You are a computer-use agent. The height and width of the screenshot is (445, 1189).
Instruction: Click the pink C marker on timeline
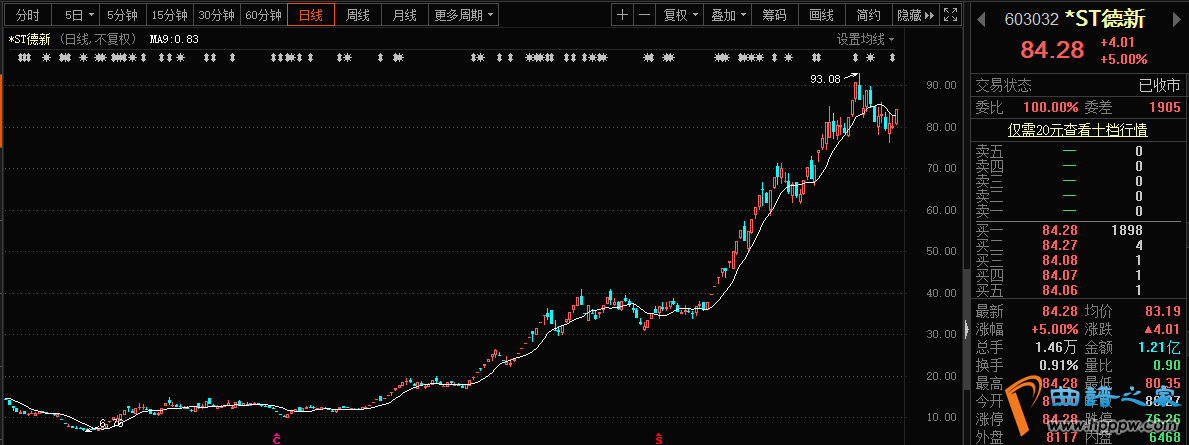[277, 438]
